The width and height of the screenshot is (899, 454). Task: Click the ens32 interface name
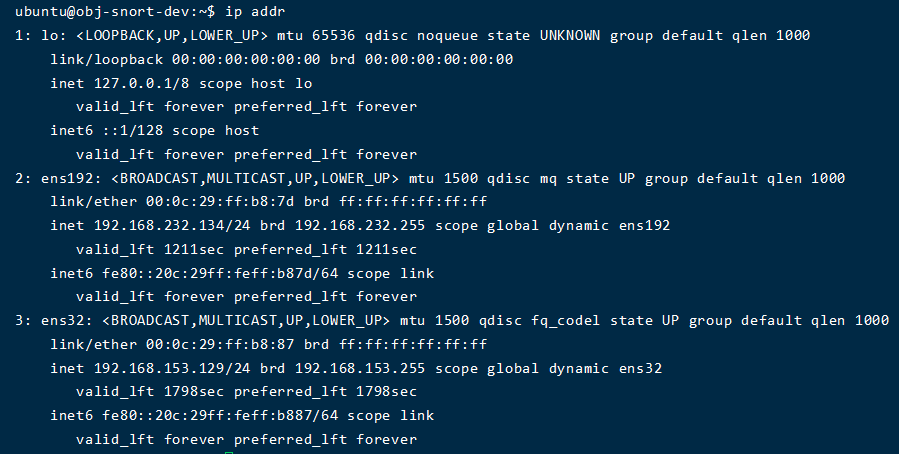coord(62,320)
